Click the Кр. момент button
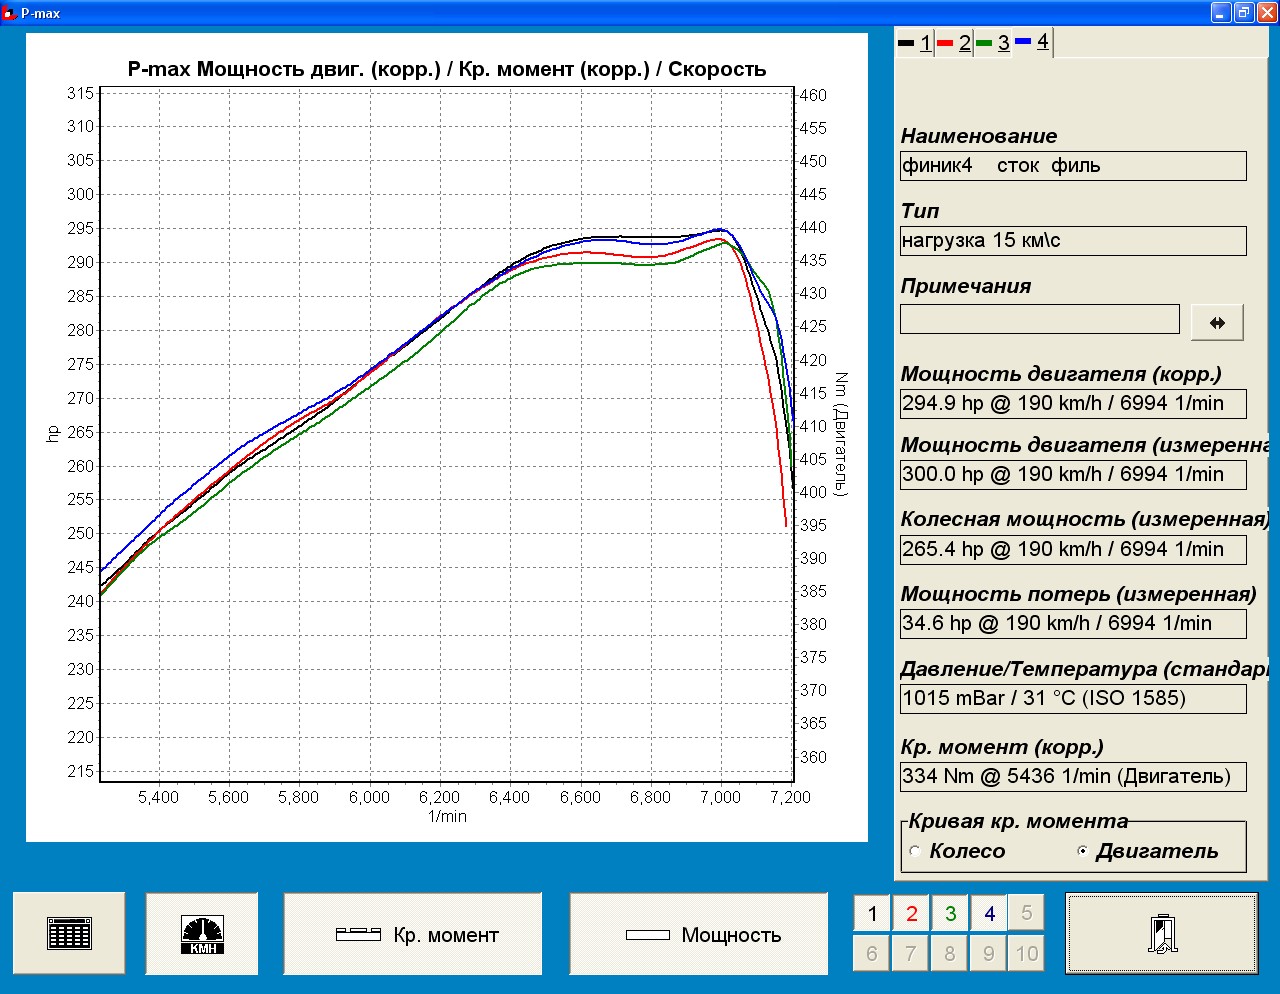This screenshot has width=1280, height=994. [x=413, y=934]
